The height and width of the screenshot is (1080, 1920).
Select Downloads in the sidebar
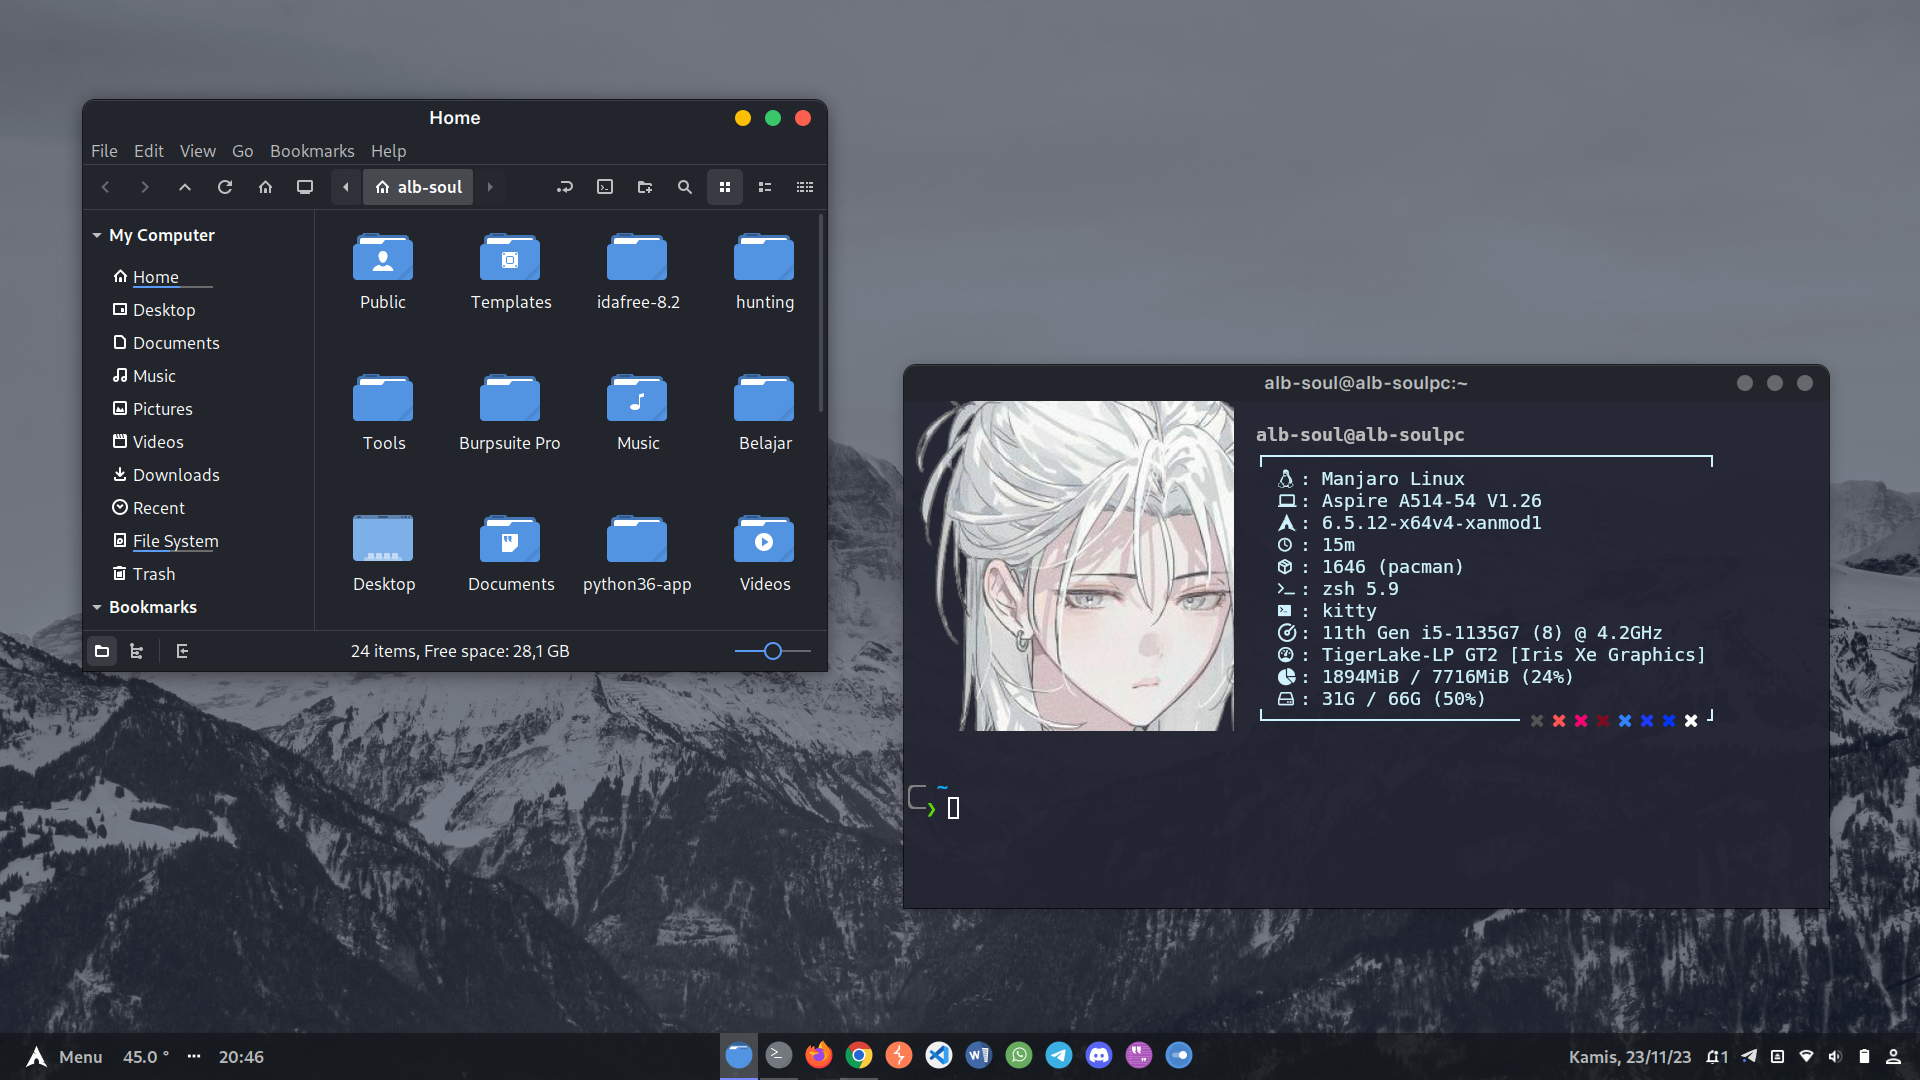(x=176, y=475)
